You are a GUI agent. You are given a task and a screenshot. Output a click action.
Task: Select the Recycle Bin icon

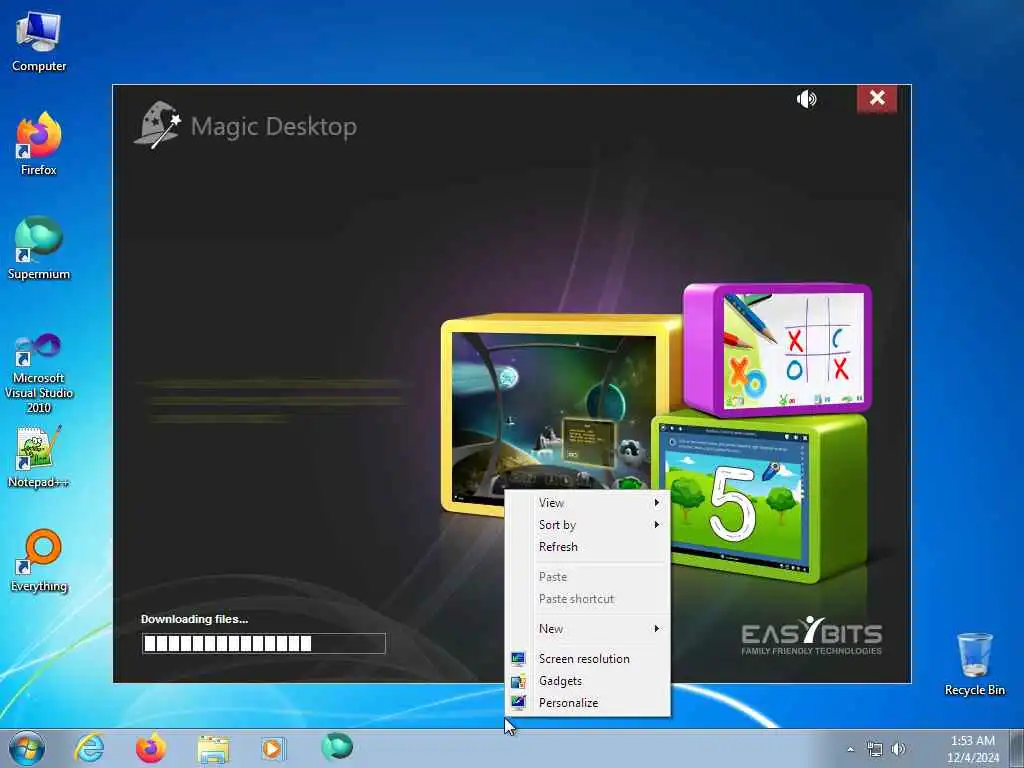click(974, 664)
